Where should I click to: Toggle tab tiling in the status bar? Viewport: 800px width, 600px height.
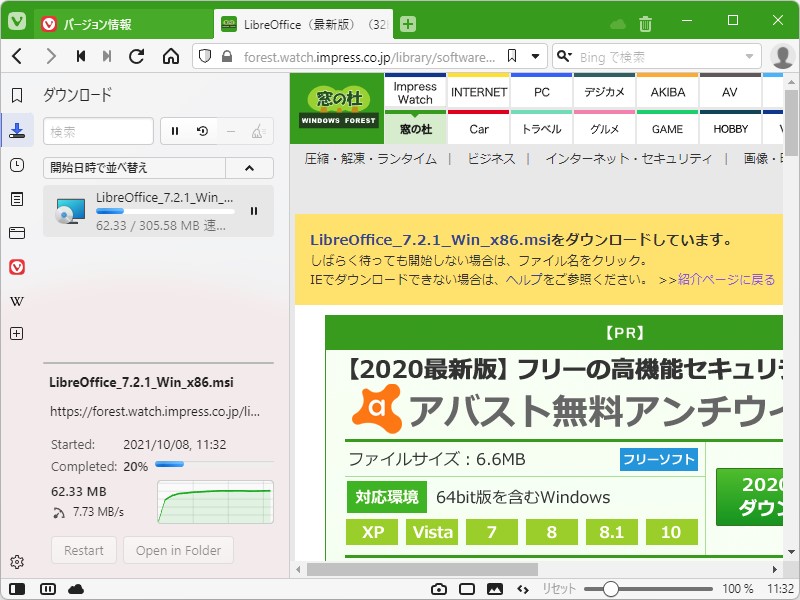click(x=46, y=589)
